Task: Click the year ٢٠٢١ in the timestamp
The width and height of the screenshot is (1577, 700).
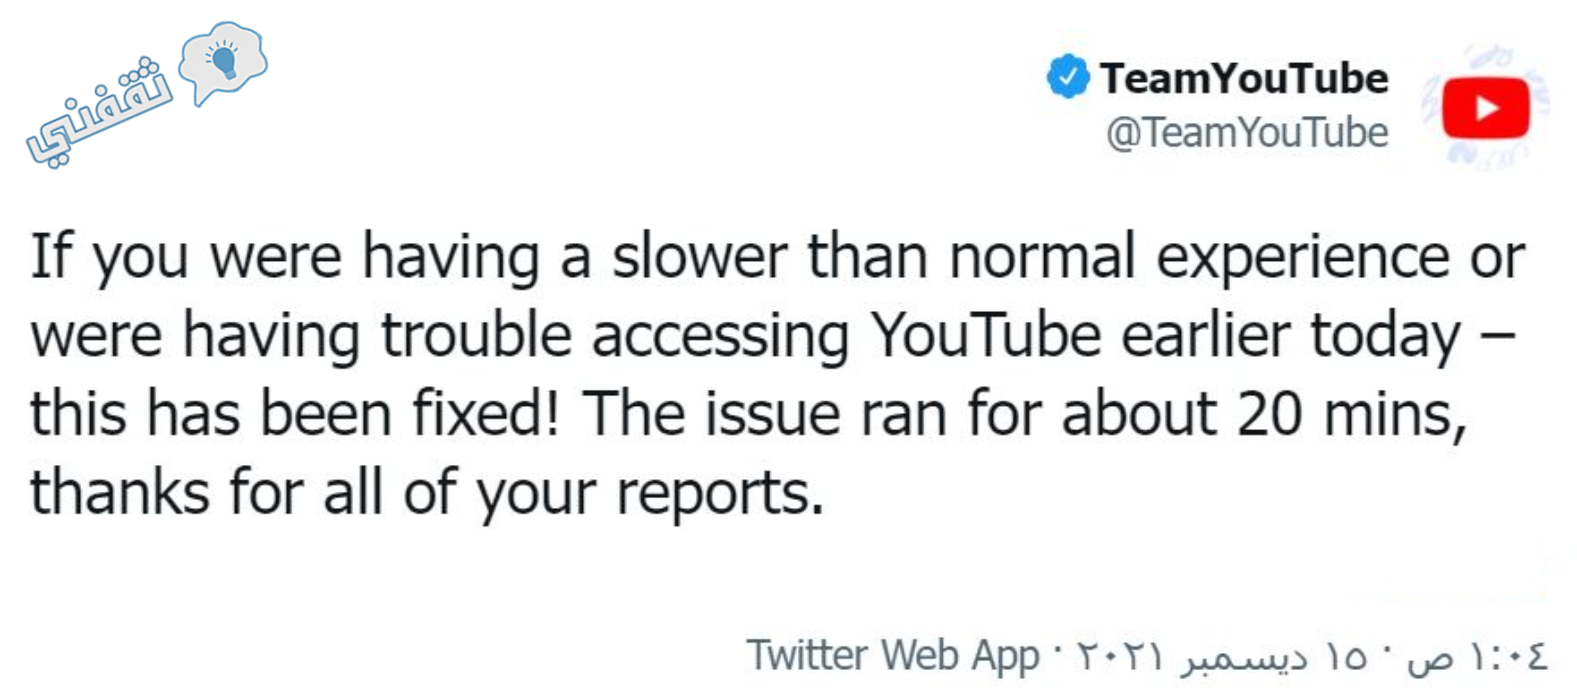Action: pyautogui.click(x=1119, y=657)
